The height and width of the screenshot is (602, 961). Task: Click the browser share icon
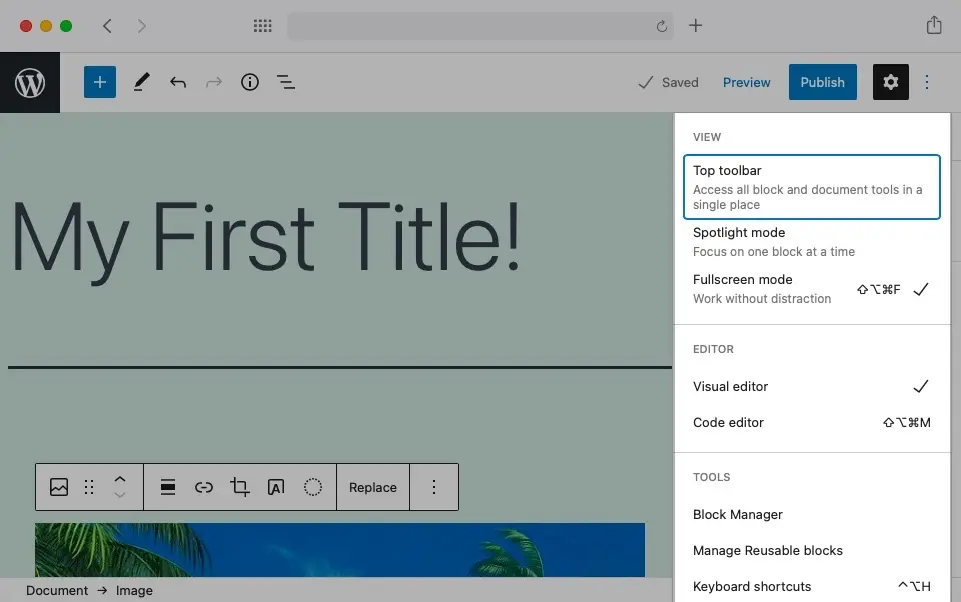coord(934,25)
